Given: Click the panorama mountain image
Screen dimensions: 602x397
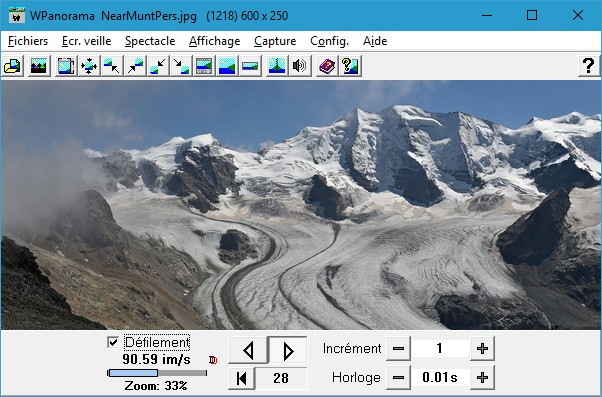Looking at the screenshot, I should click(301, 205).
